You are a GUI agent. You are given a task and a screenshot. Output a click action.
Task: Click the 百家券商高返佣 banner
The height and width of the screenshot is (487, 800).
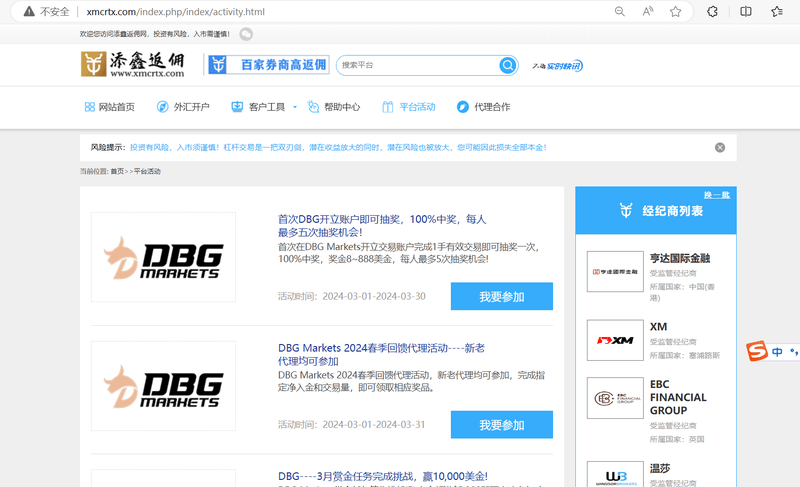(268, 65)
